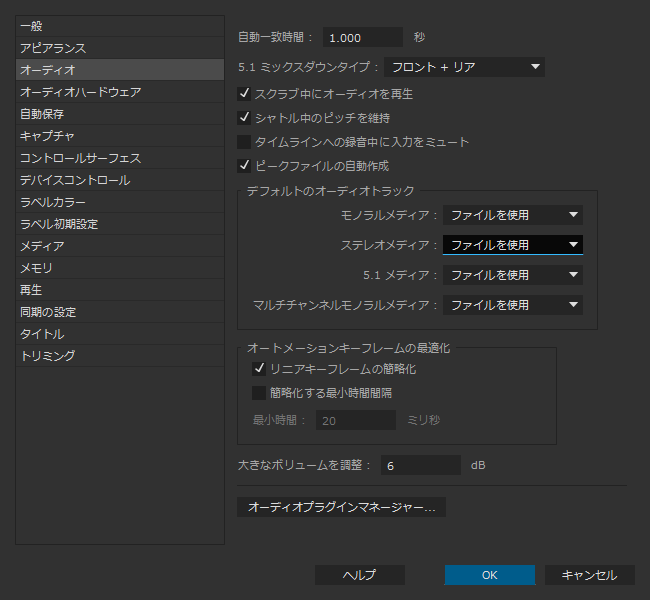Expand the モノラルメディア dropdown
Viewport: 650px width, 600px height.
pos(512,214)
